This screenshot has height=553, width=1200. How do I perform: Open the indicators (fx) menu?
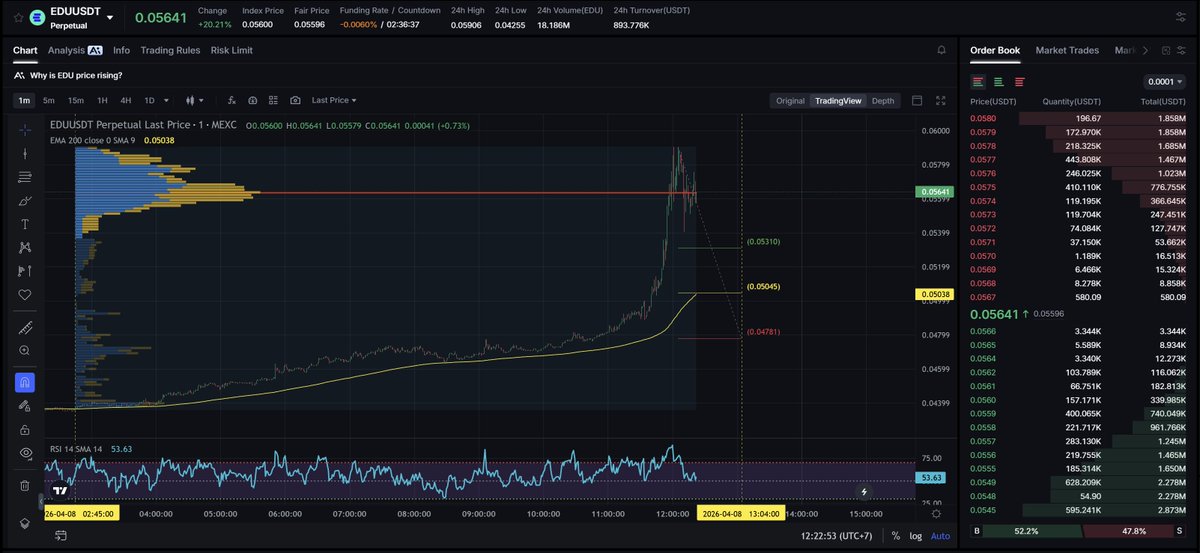click(231, 100)
